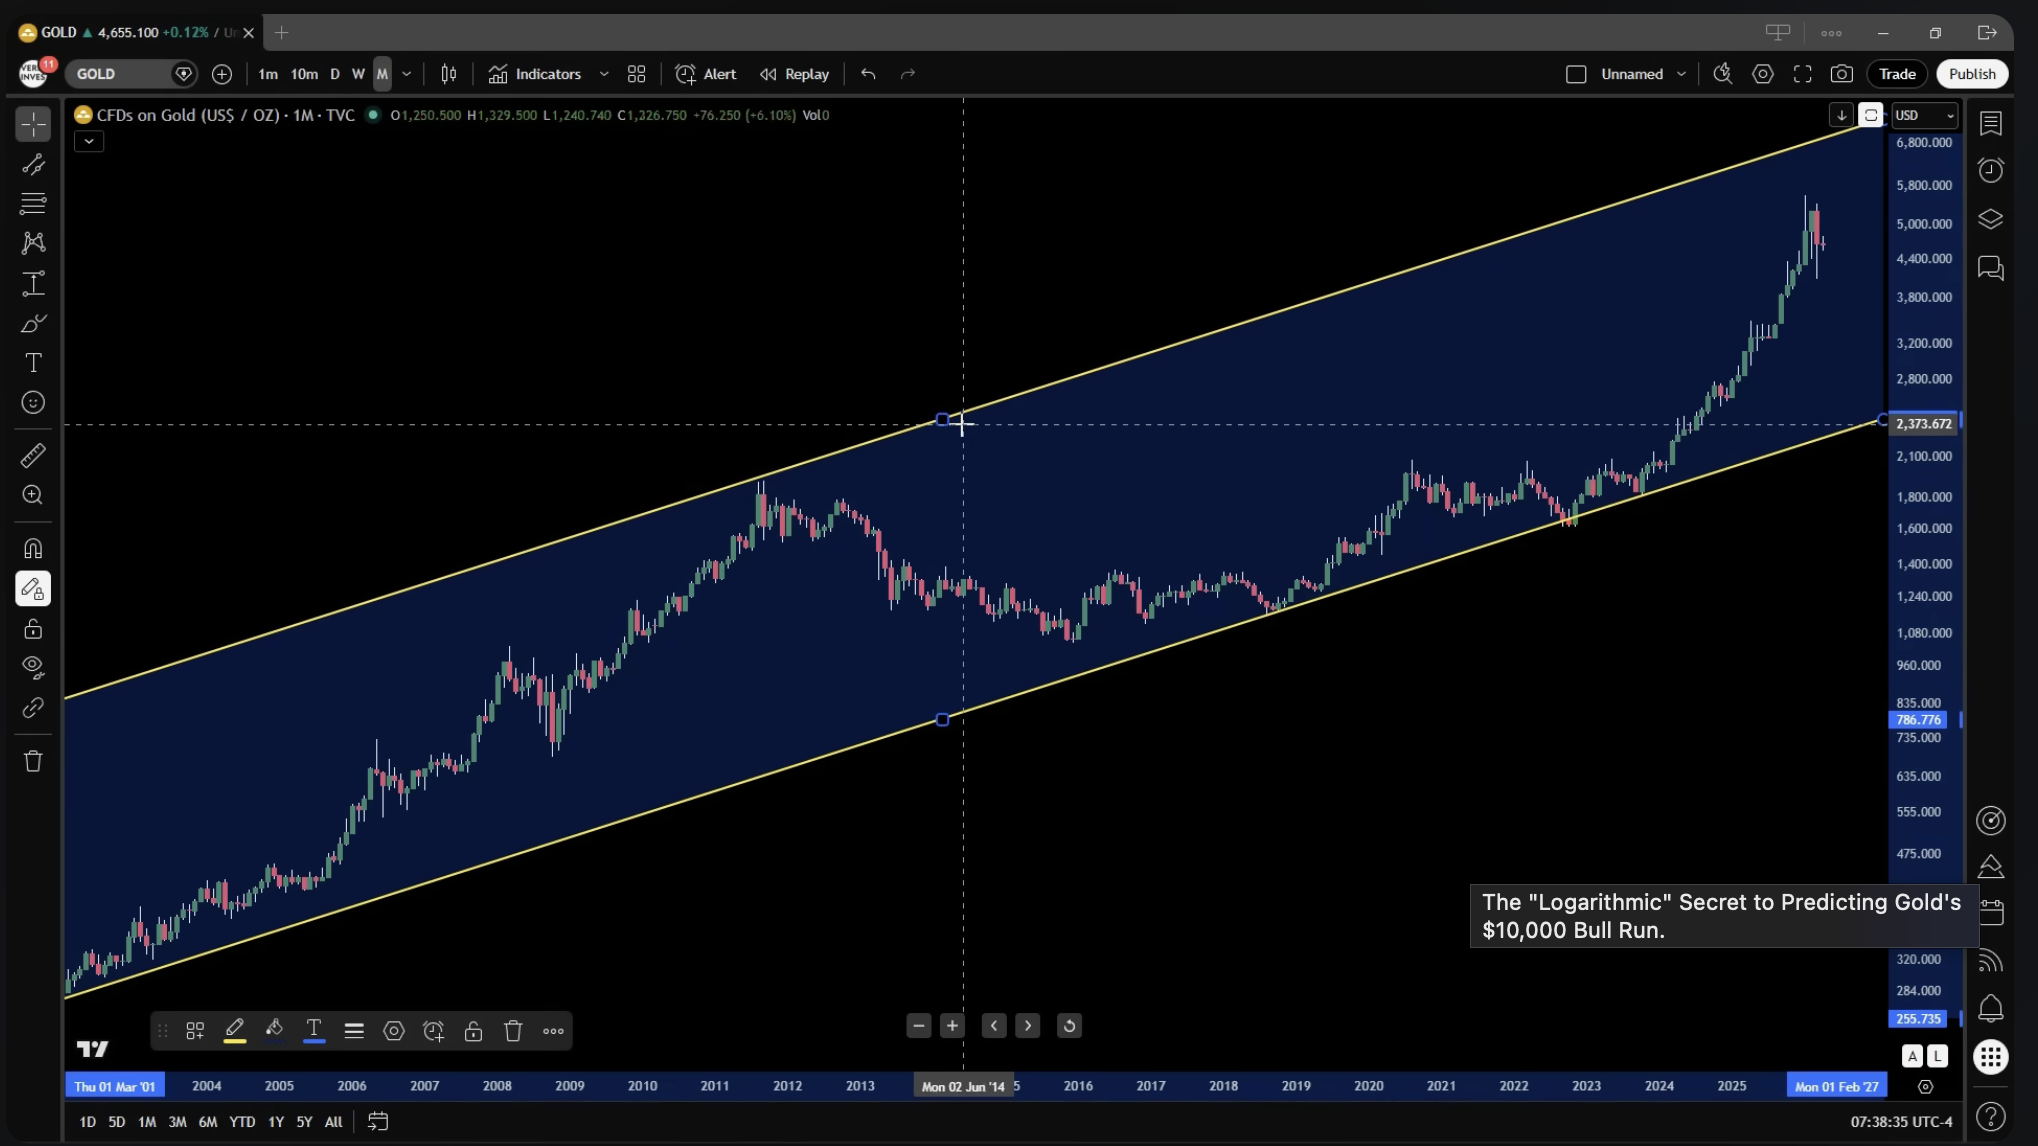Click the trash remove-objects icon in left toolbar
The image size is (2038, 1146).
click(33, 762)
